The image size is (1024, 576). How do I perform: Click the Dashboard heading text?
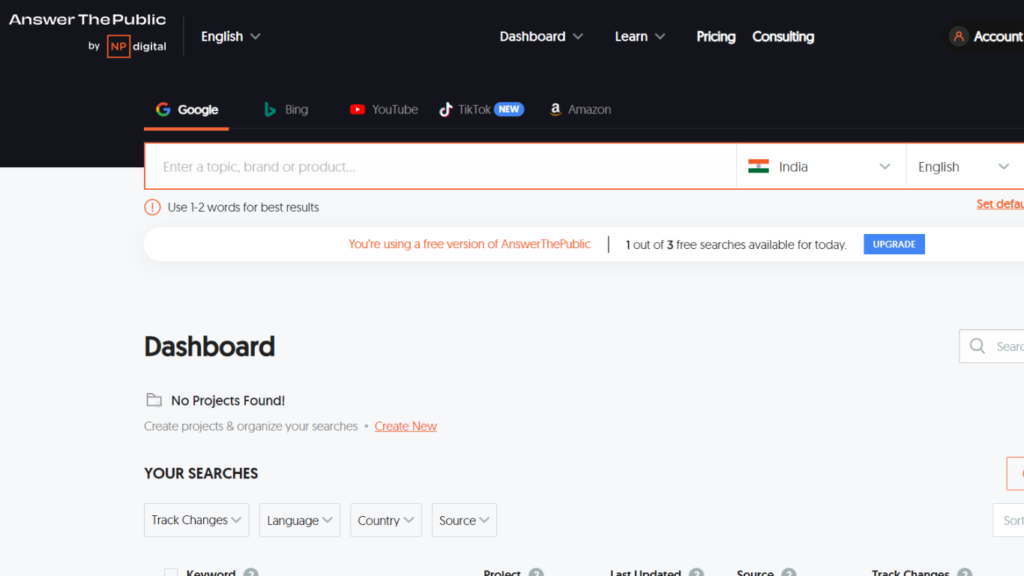210,347
